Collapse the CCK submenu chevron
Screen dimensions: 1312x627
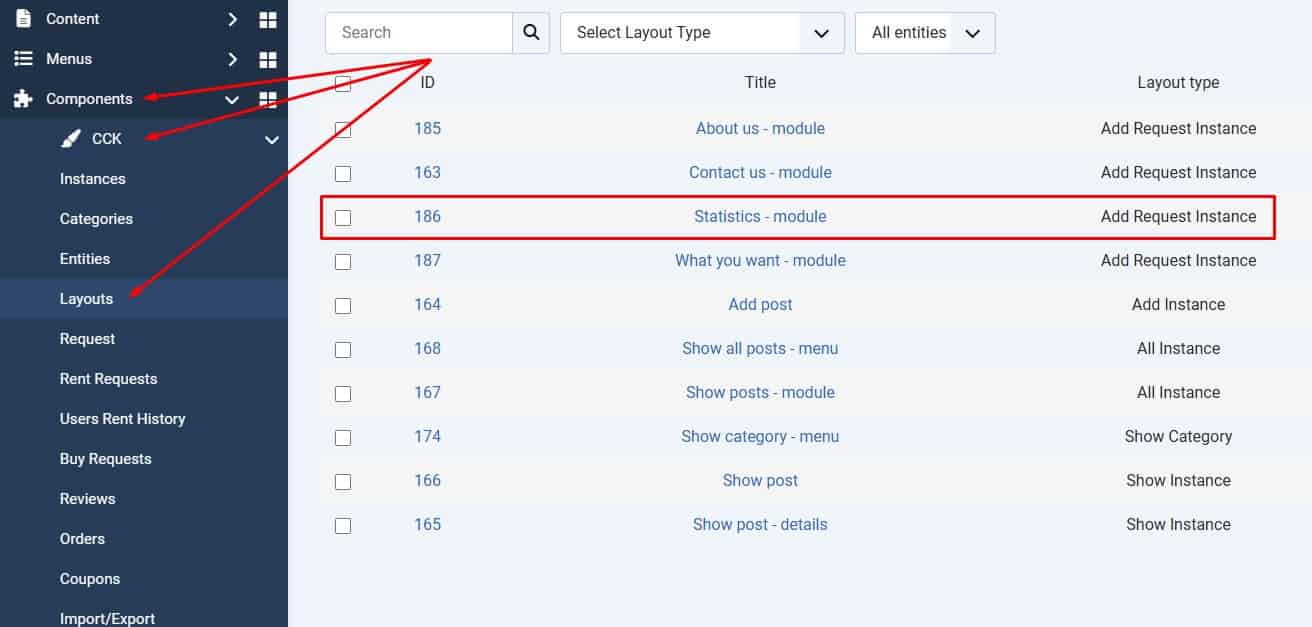[271, 140]
